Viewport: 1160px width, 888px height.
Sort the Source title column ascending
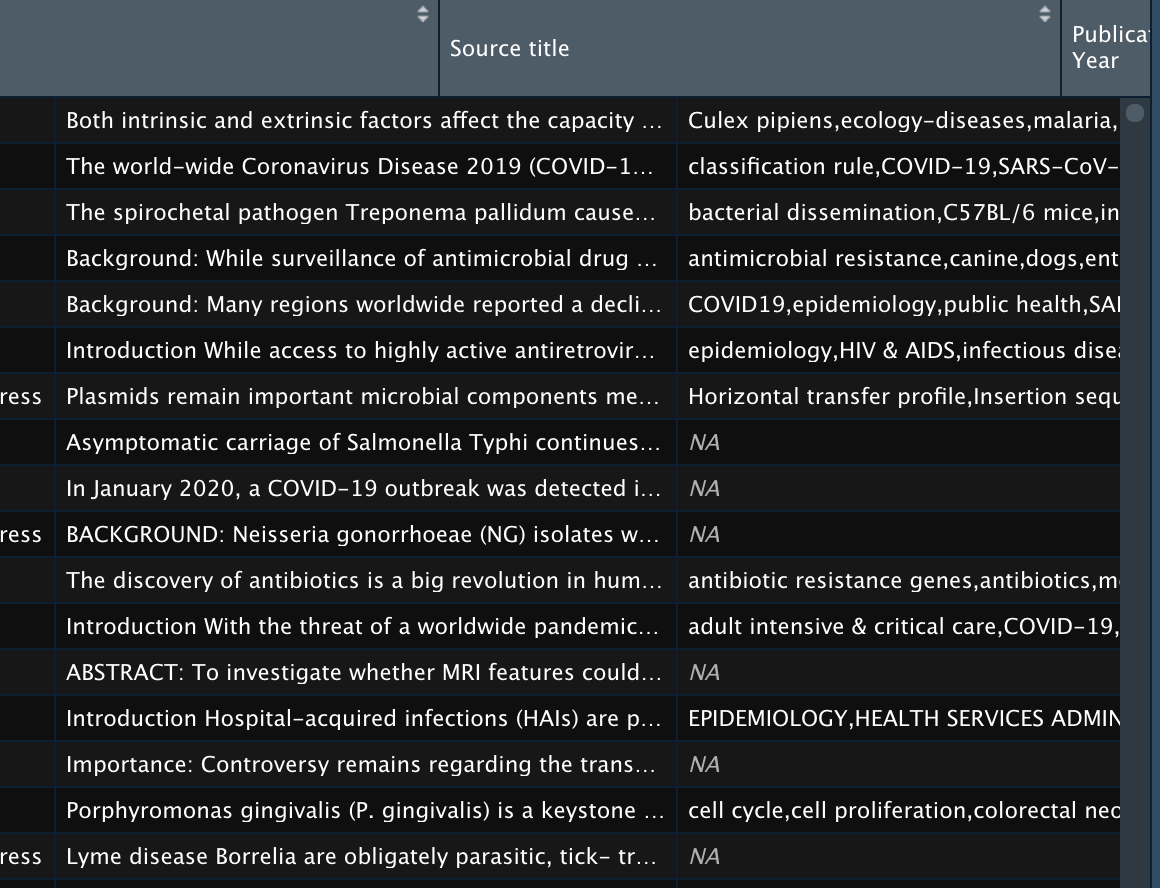1044,9
